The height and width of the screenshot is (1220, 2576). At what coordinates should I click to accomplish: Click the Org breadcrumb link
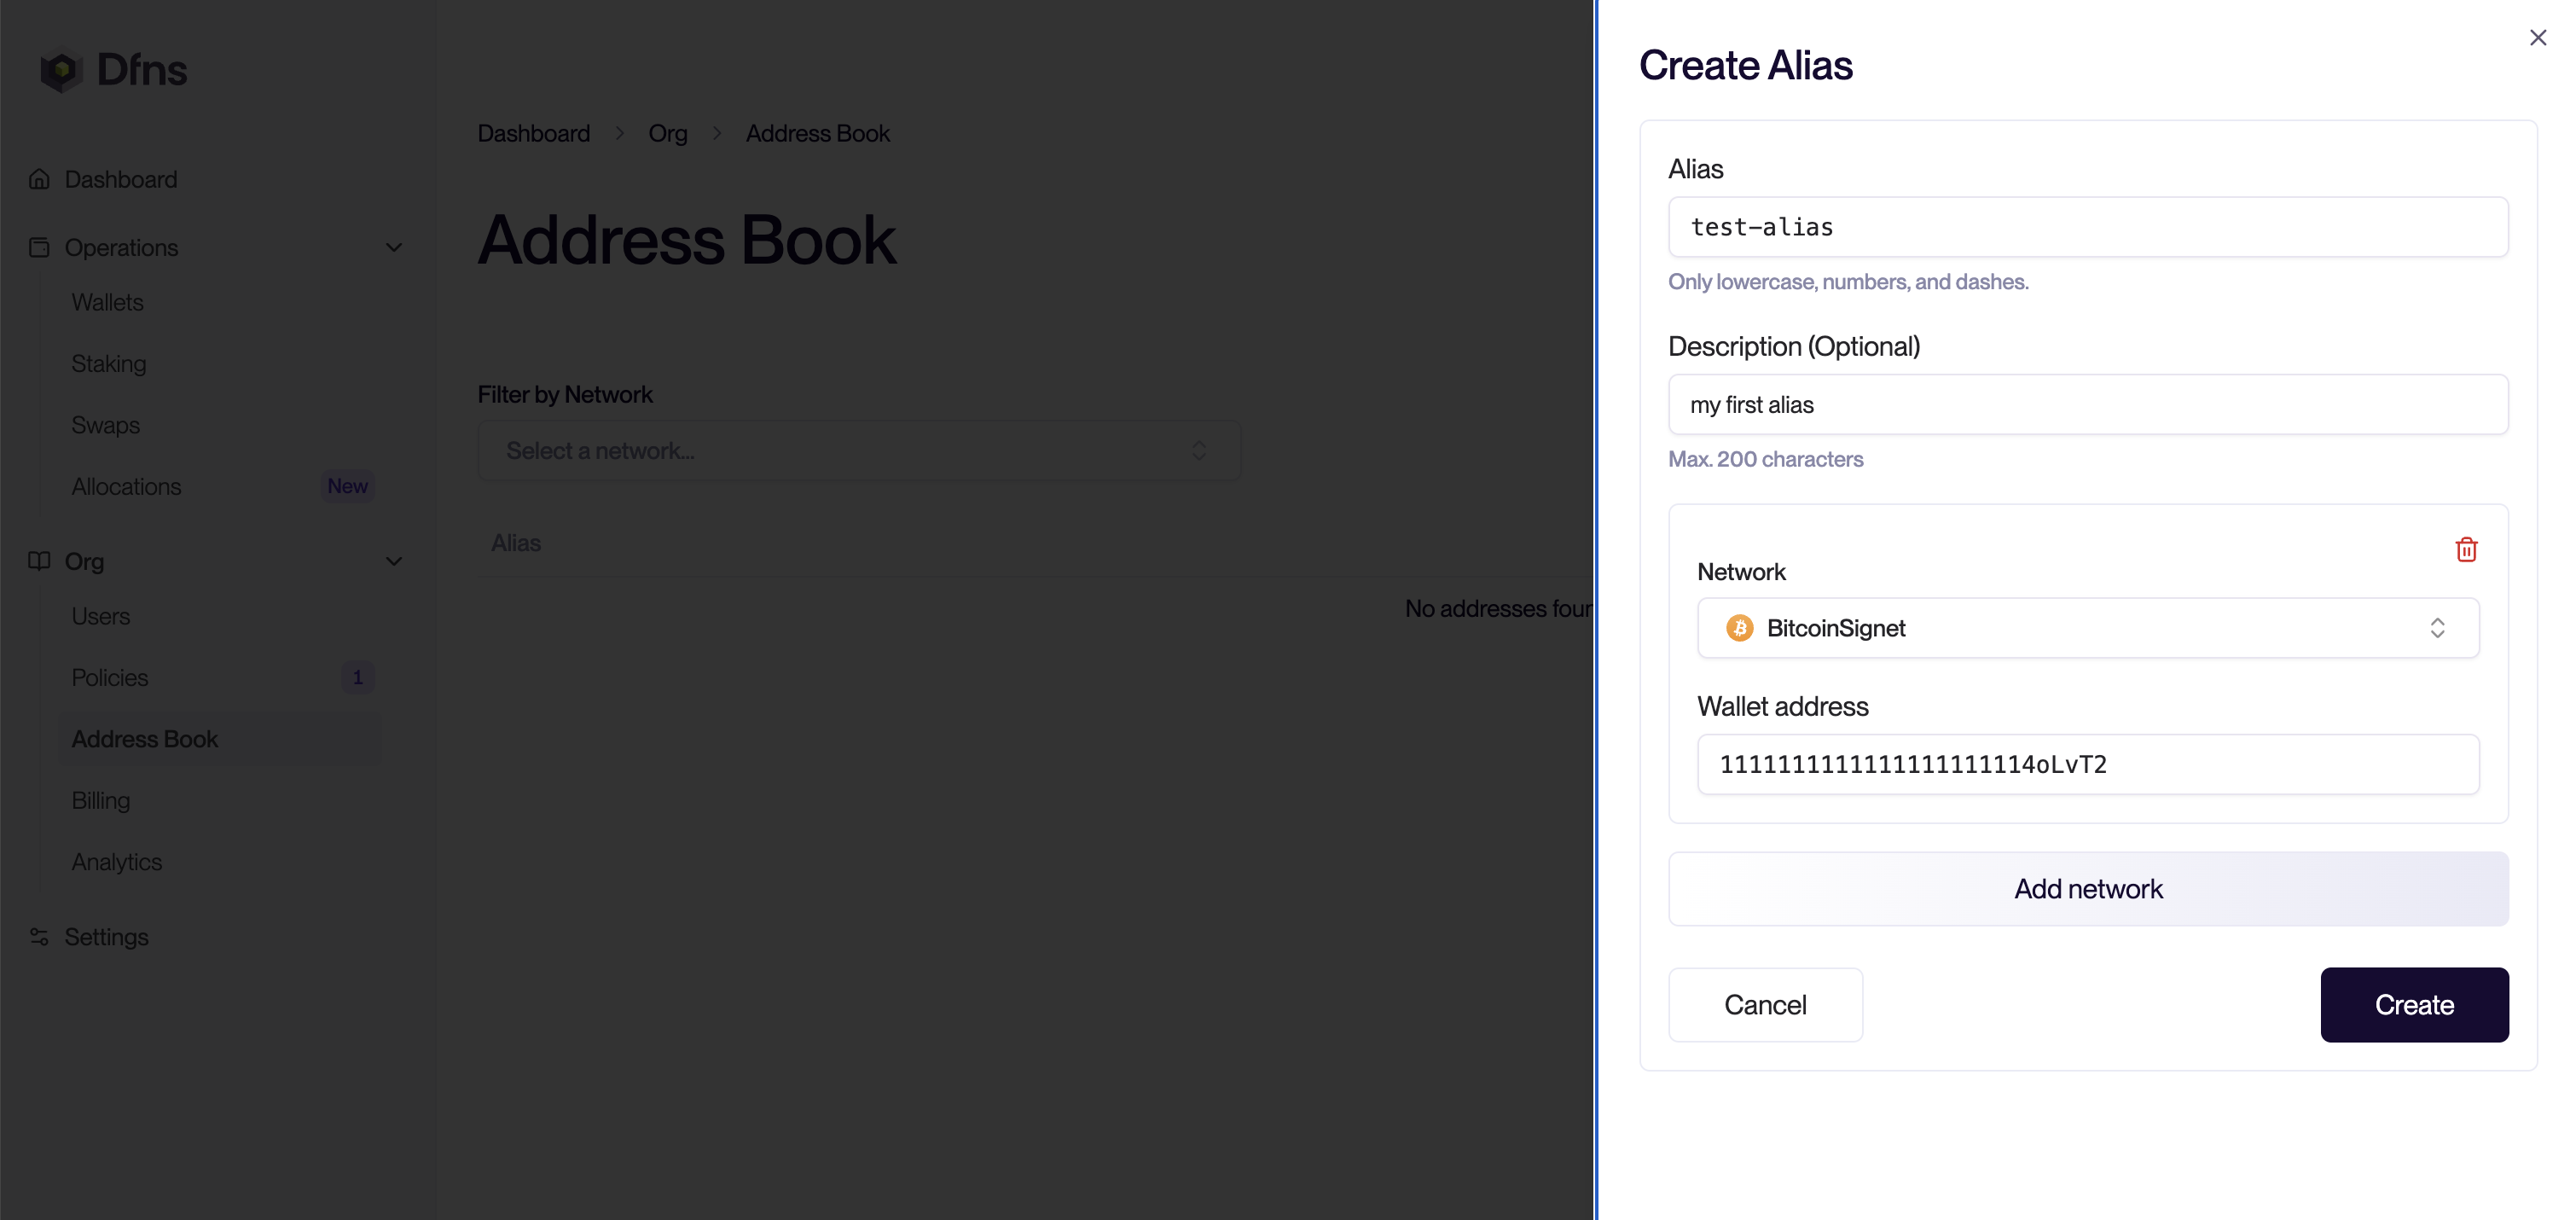click(667, 133)
